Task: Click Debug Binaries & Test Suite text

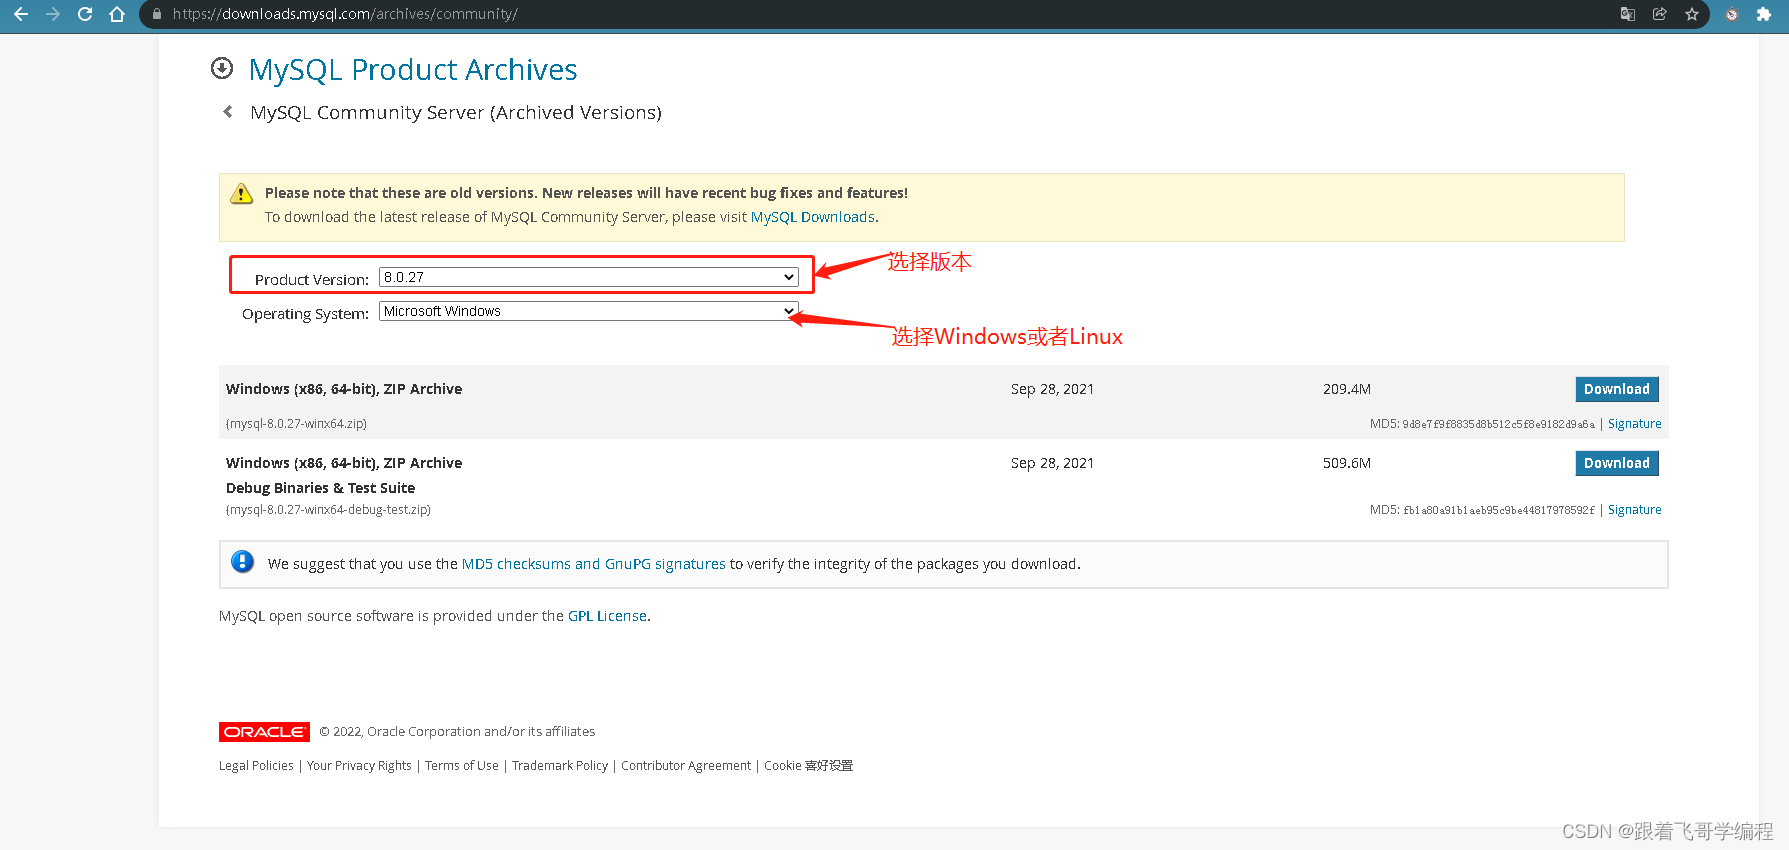Action: pos(320,488)
